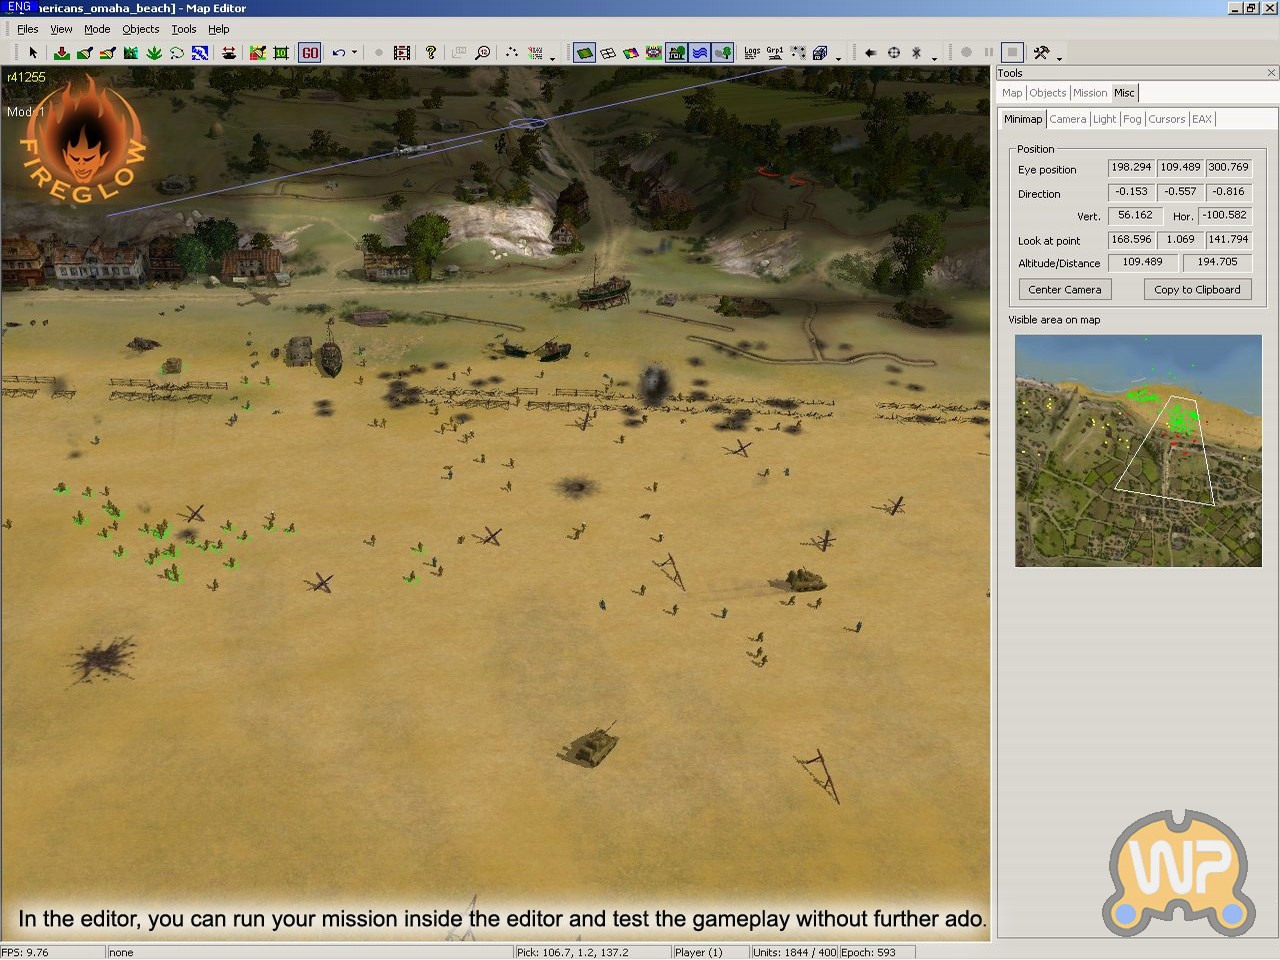Screen dimensions: 1280x960
Task: Open the Light sub-tab
Action: (x=1104, y=119)
